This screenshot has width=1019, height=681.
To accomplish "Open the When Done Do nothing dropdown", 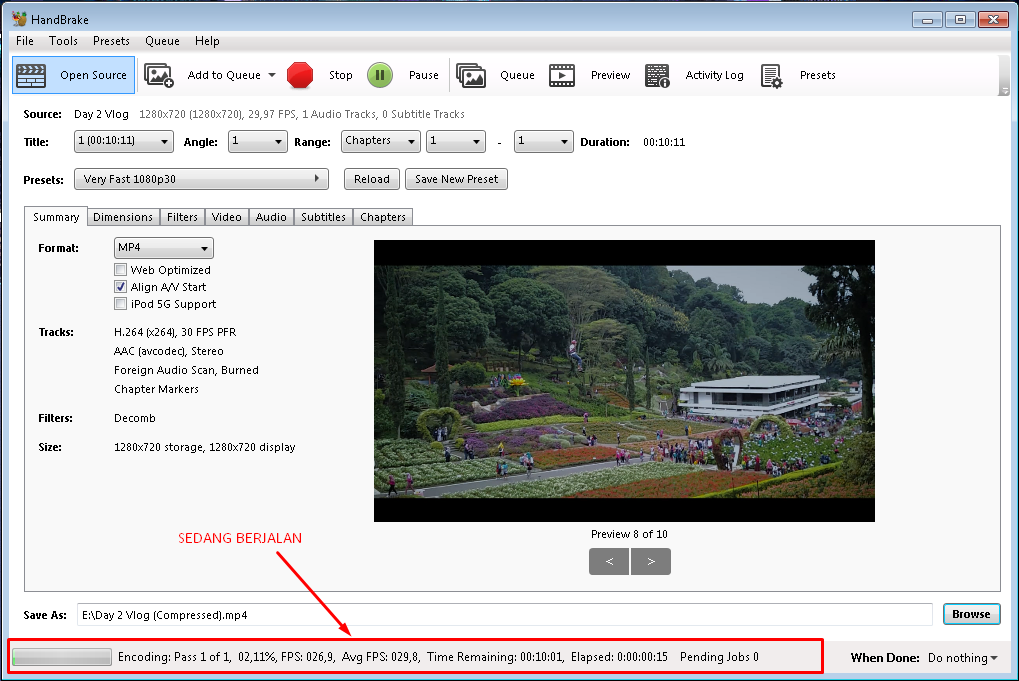I will pyautogui.click(x=962, y=658).
